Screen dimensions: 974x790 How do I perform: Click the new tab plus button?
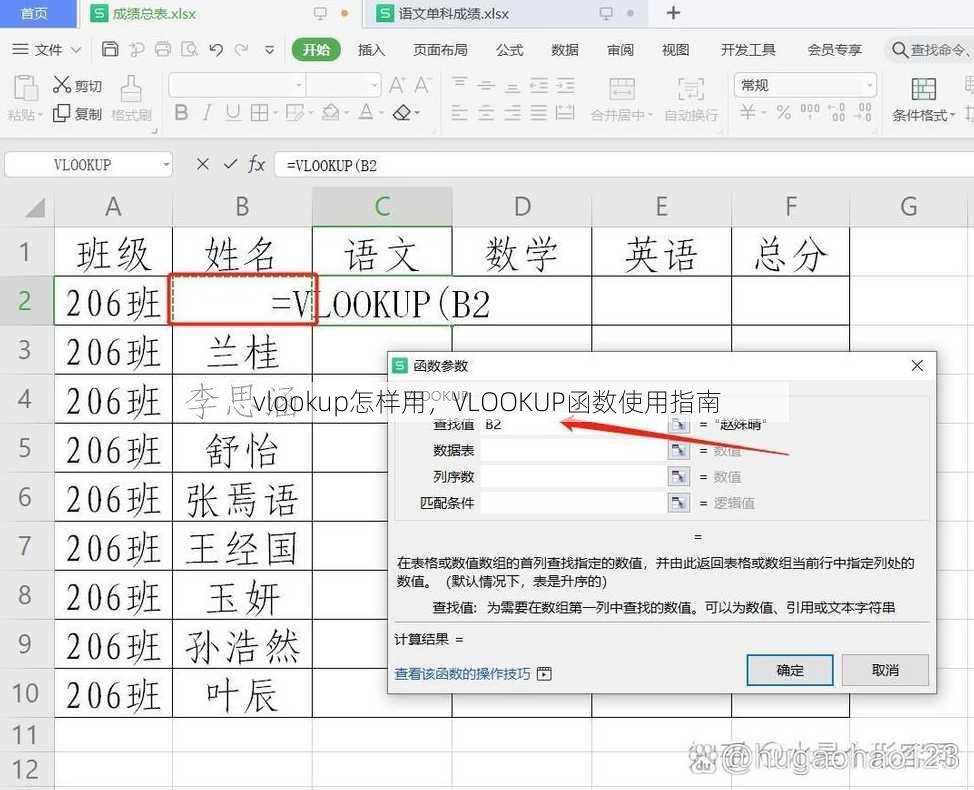coord(673,13)
